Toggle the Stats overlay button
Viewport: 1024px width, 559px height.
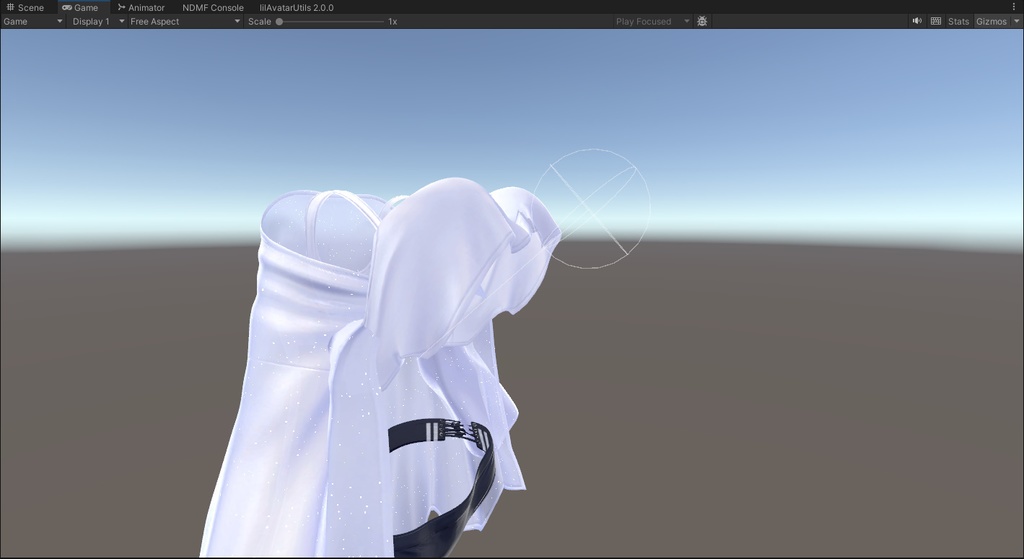(x=959, y=22)
